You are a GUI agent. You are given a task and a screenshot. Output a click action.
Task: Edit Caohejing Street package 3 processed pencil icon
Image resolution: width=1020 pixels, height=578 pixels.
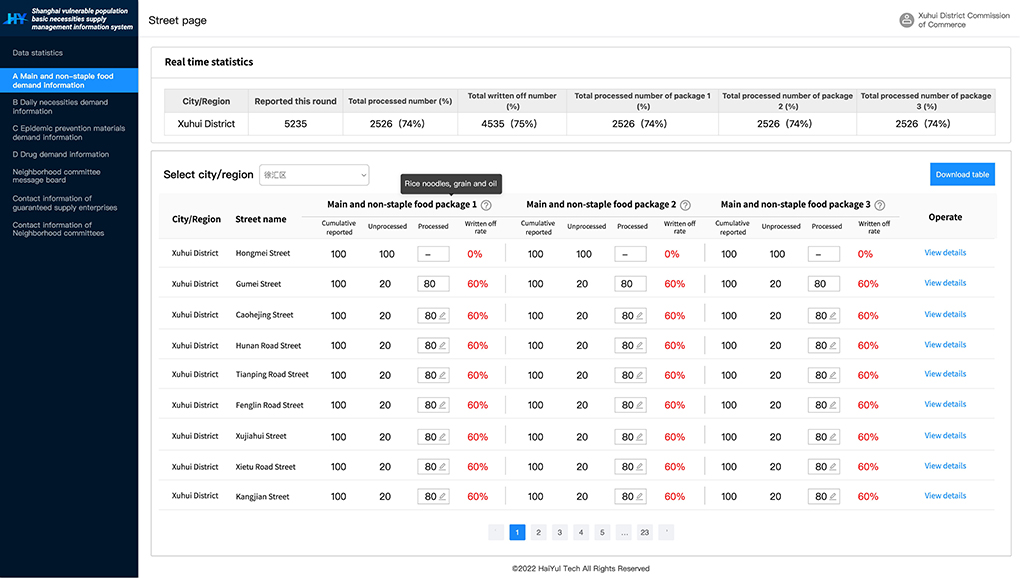pos(833,316)
